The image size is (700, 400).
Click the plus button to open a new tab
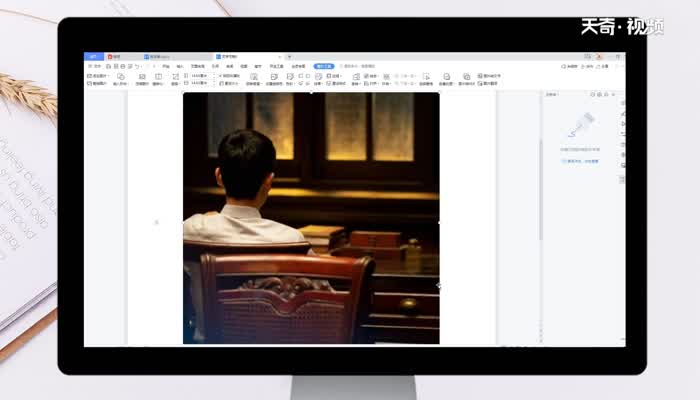point(289,57)
